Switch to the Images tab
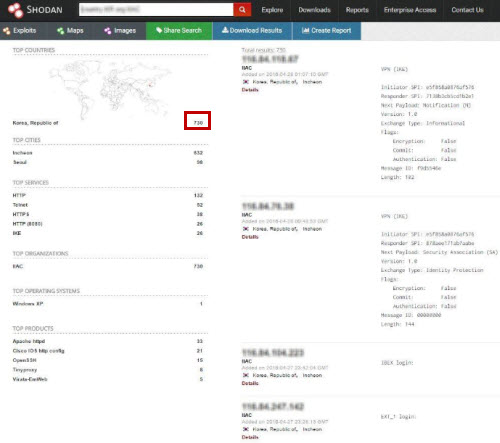Screen dimensions: 500x443 click(x=120, y=31)
